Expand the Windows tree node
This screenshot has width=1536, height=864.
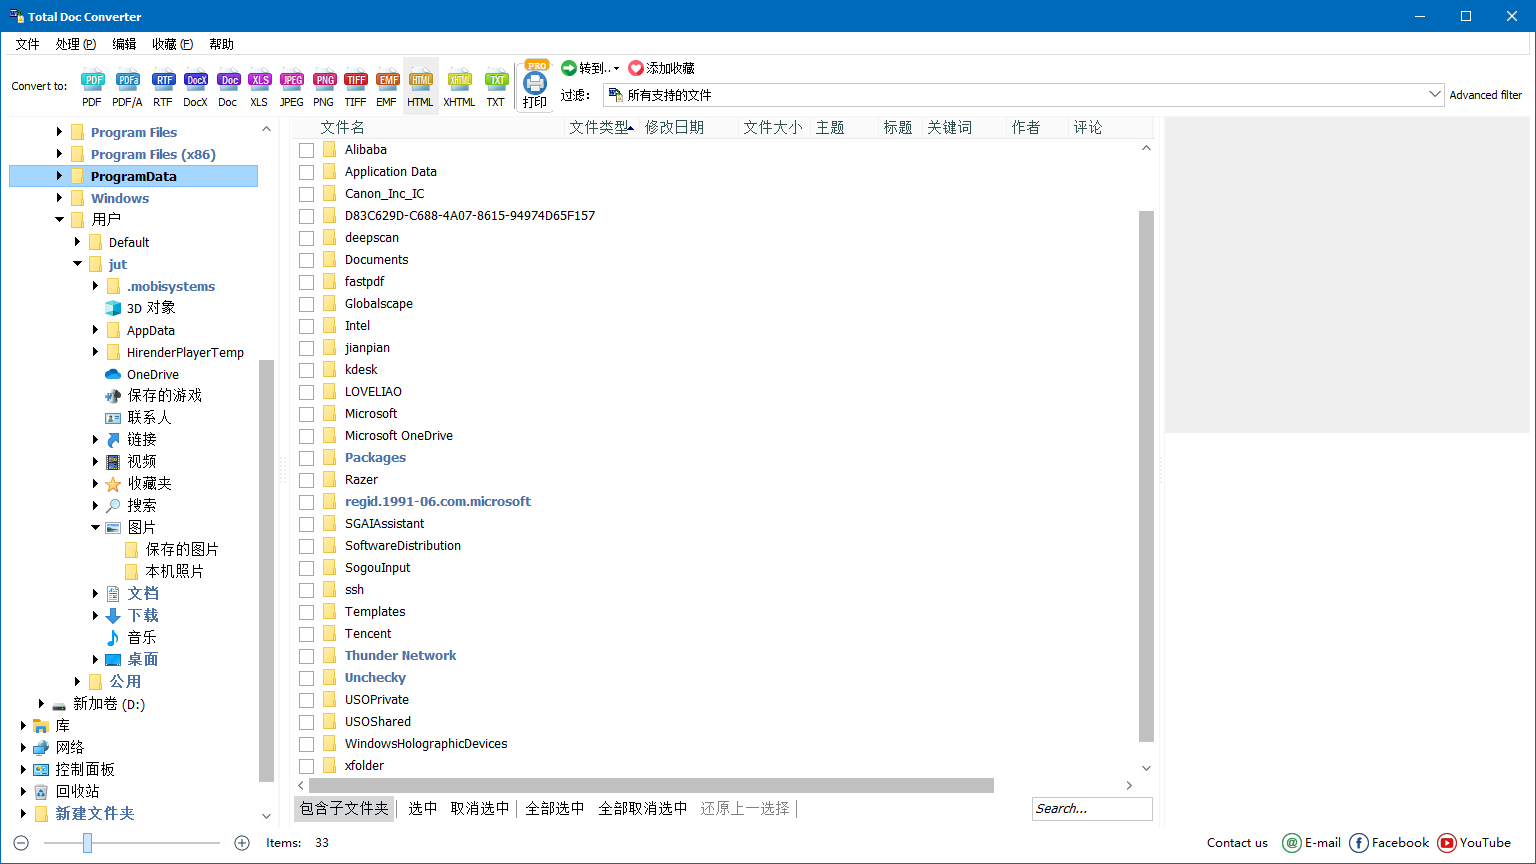(x=59, y=198)
